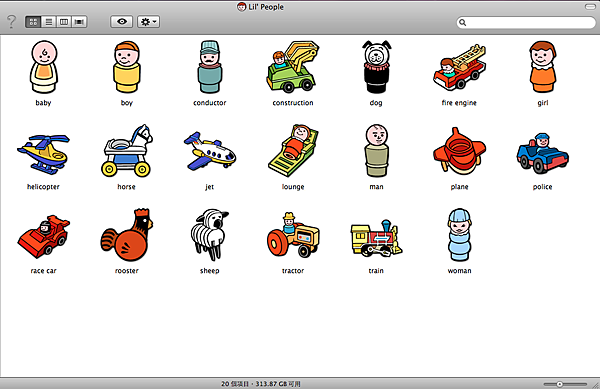Click the "construction" file name label

pos(293,103)
